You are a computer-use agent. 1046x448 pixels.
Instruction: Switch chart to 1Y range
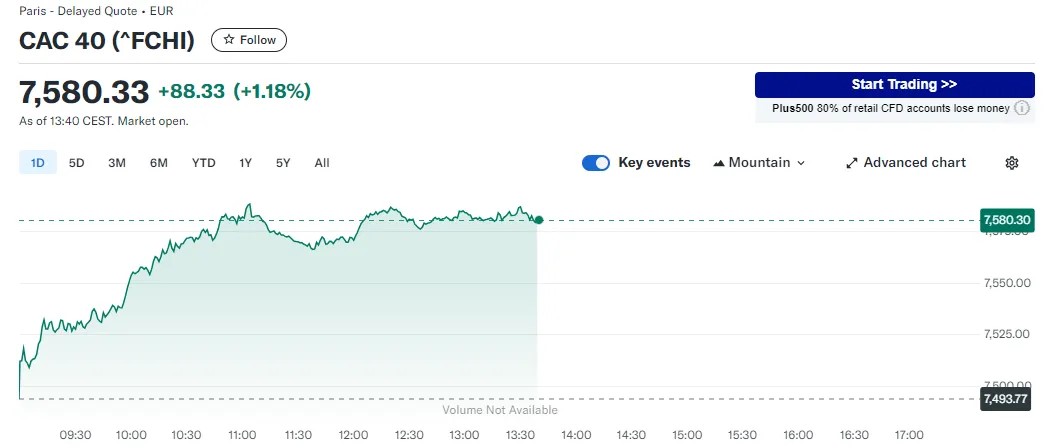pyautogui.click(x=245, y=163)
